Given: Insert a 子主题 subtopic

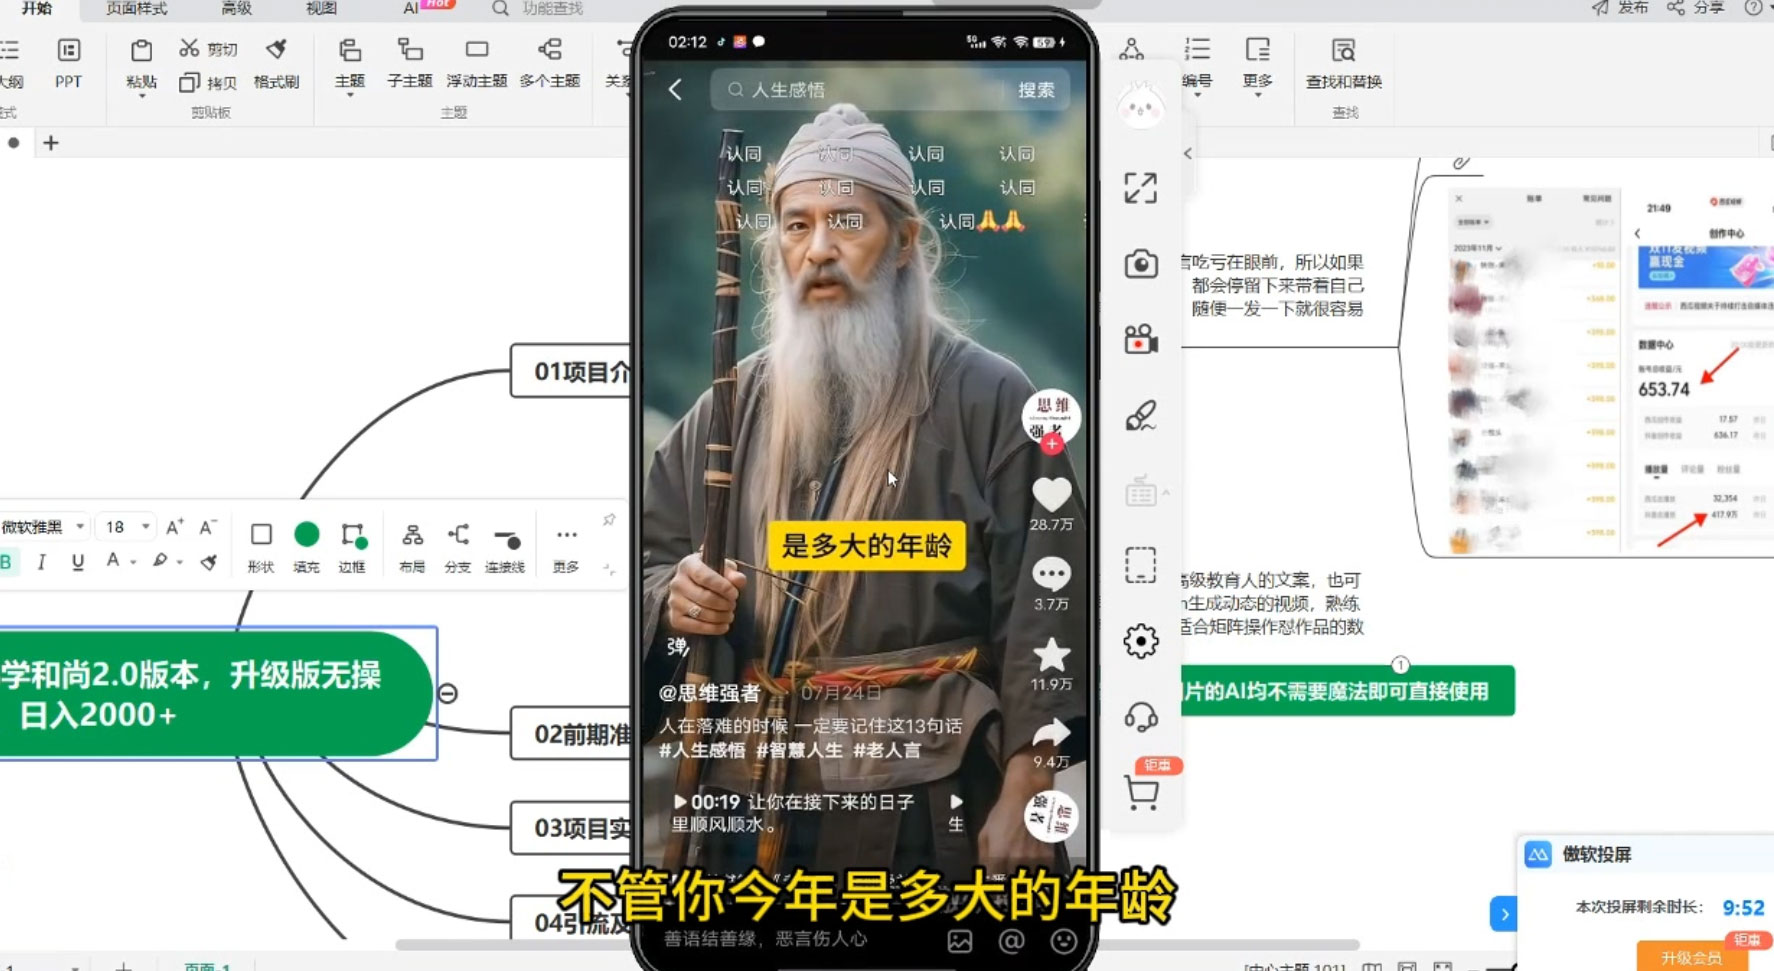Looking at the screenshot, I should click(x=408, y=60).
